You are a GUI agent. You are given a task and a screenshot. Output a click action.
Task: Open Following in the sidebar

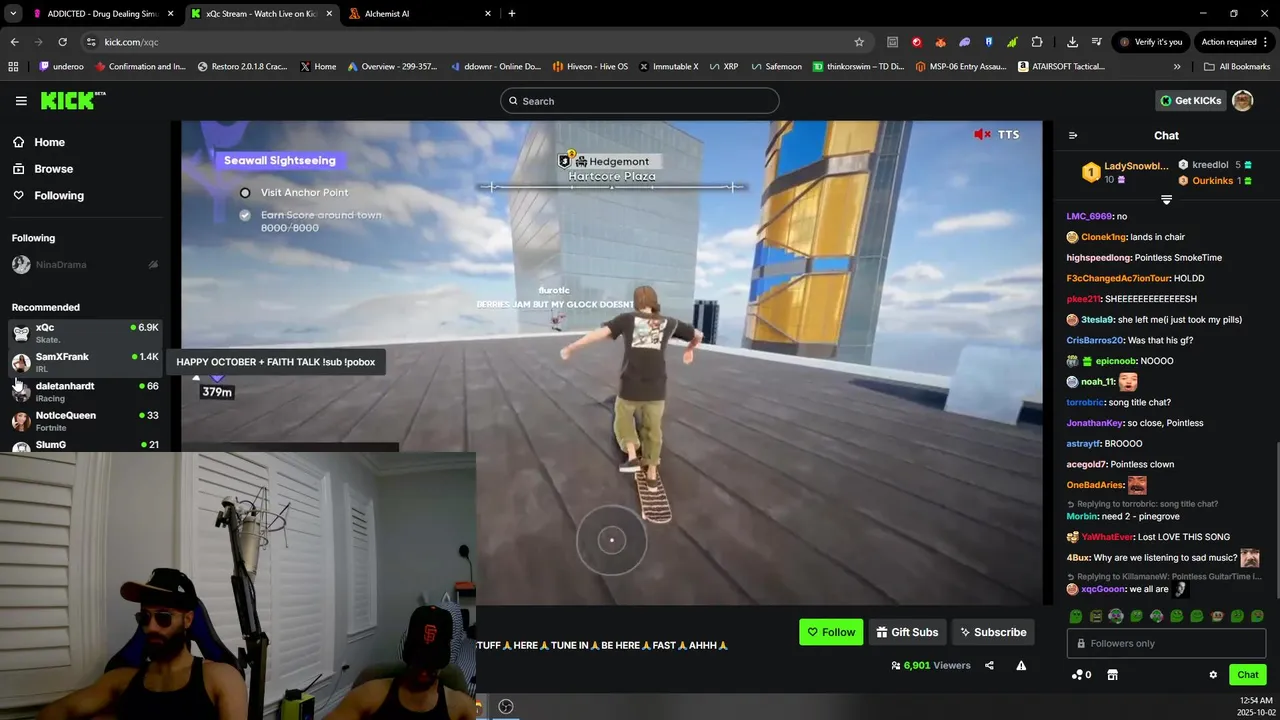tap(59, 196)
